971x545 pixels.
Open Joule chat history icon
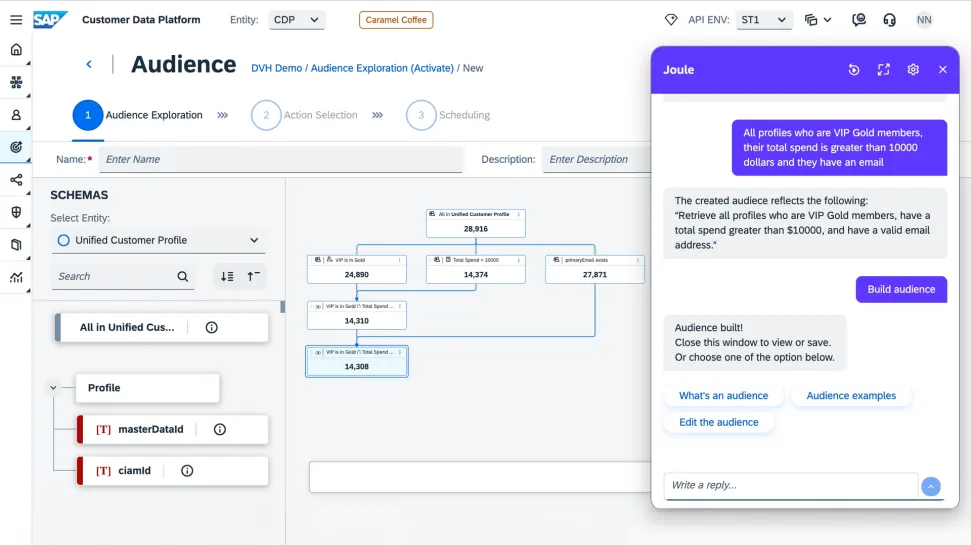coord(853,70)
